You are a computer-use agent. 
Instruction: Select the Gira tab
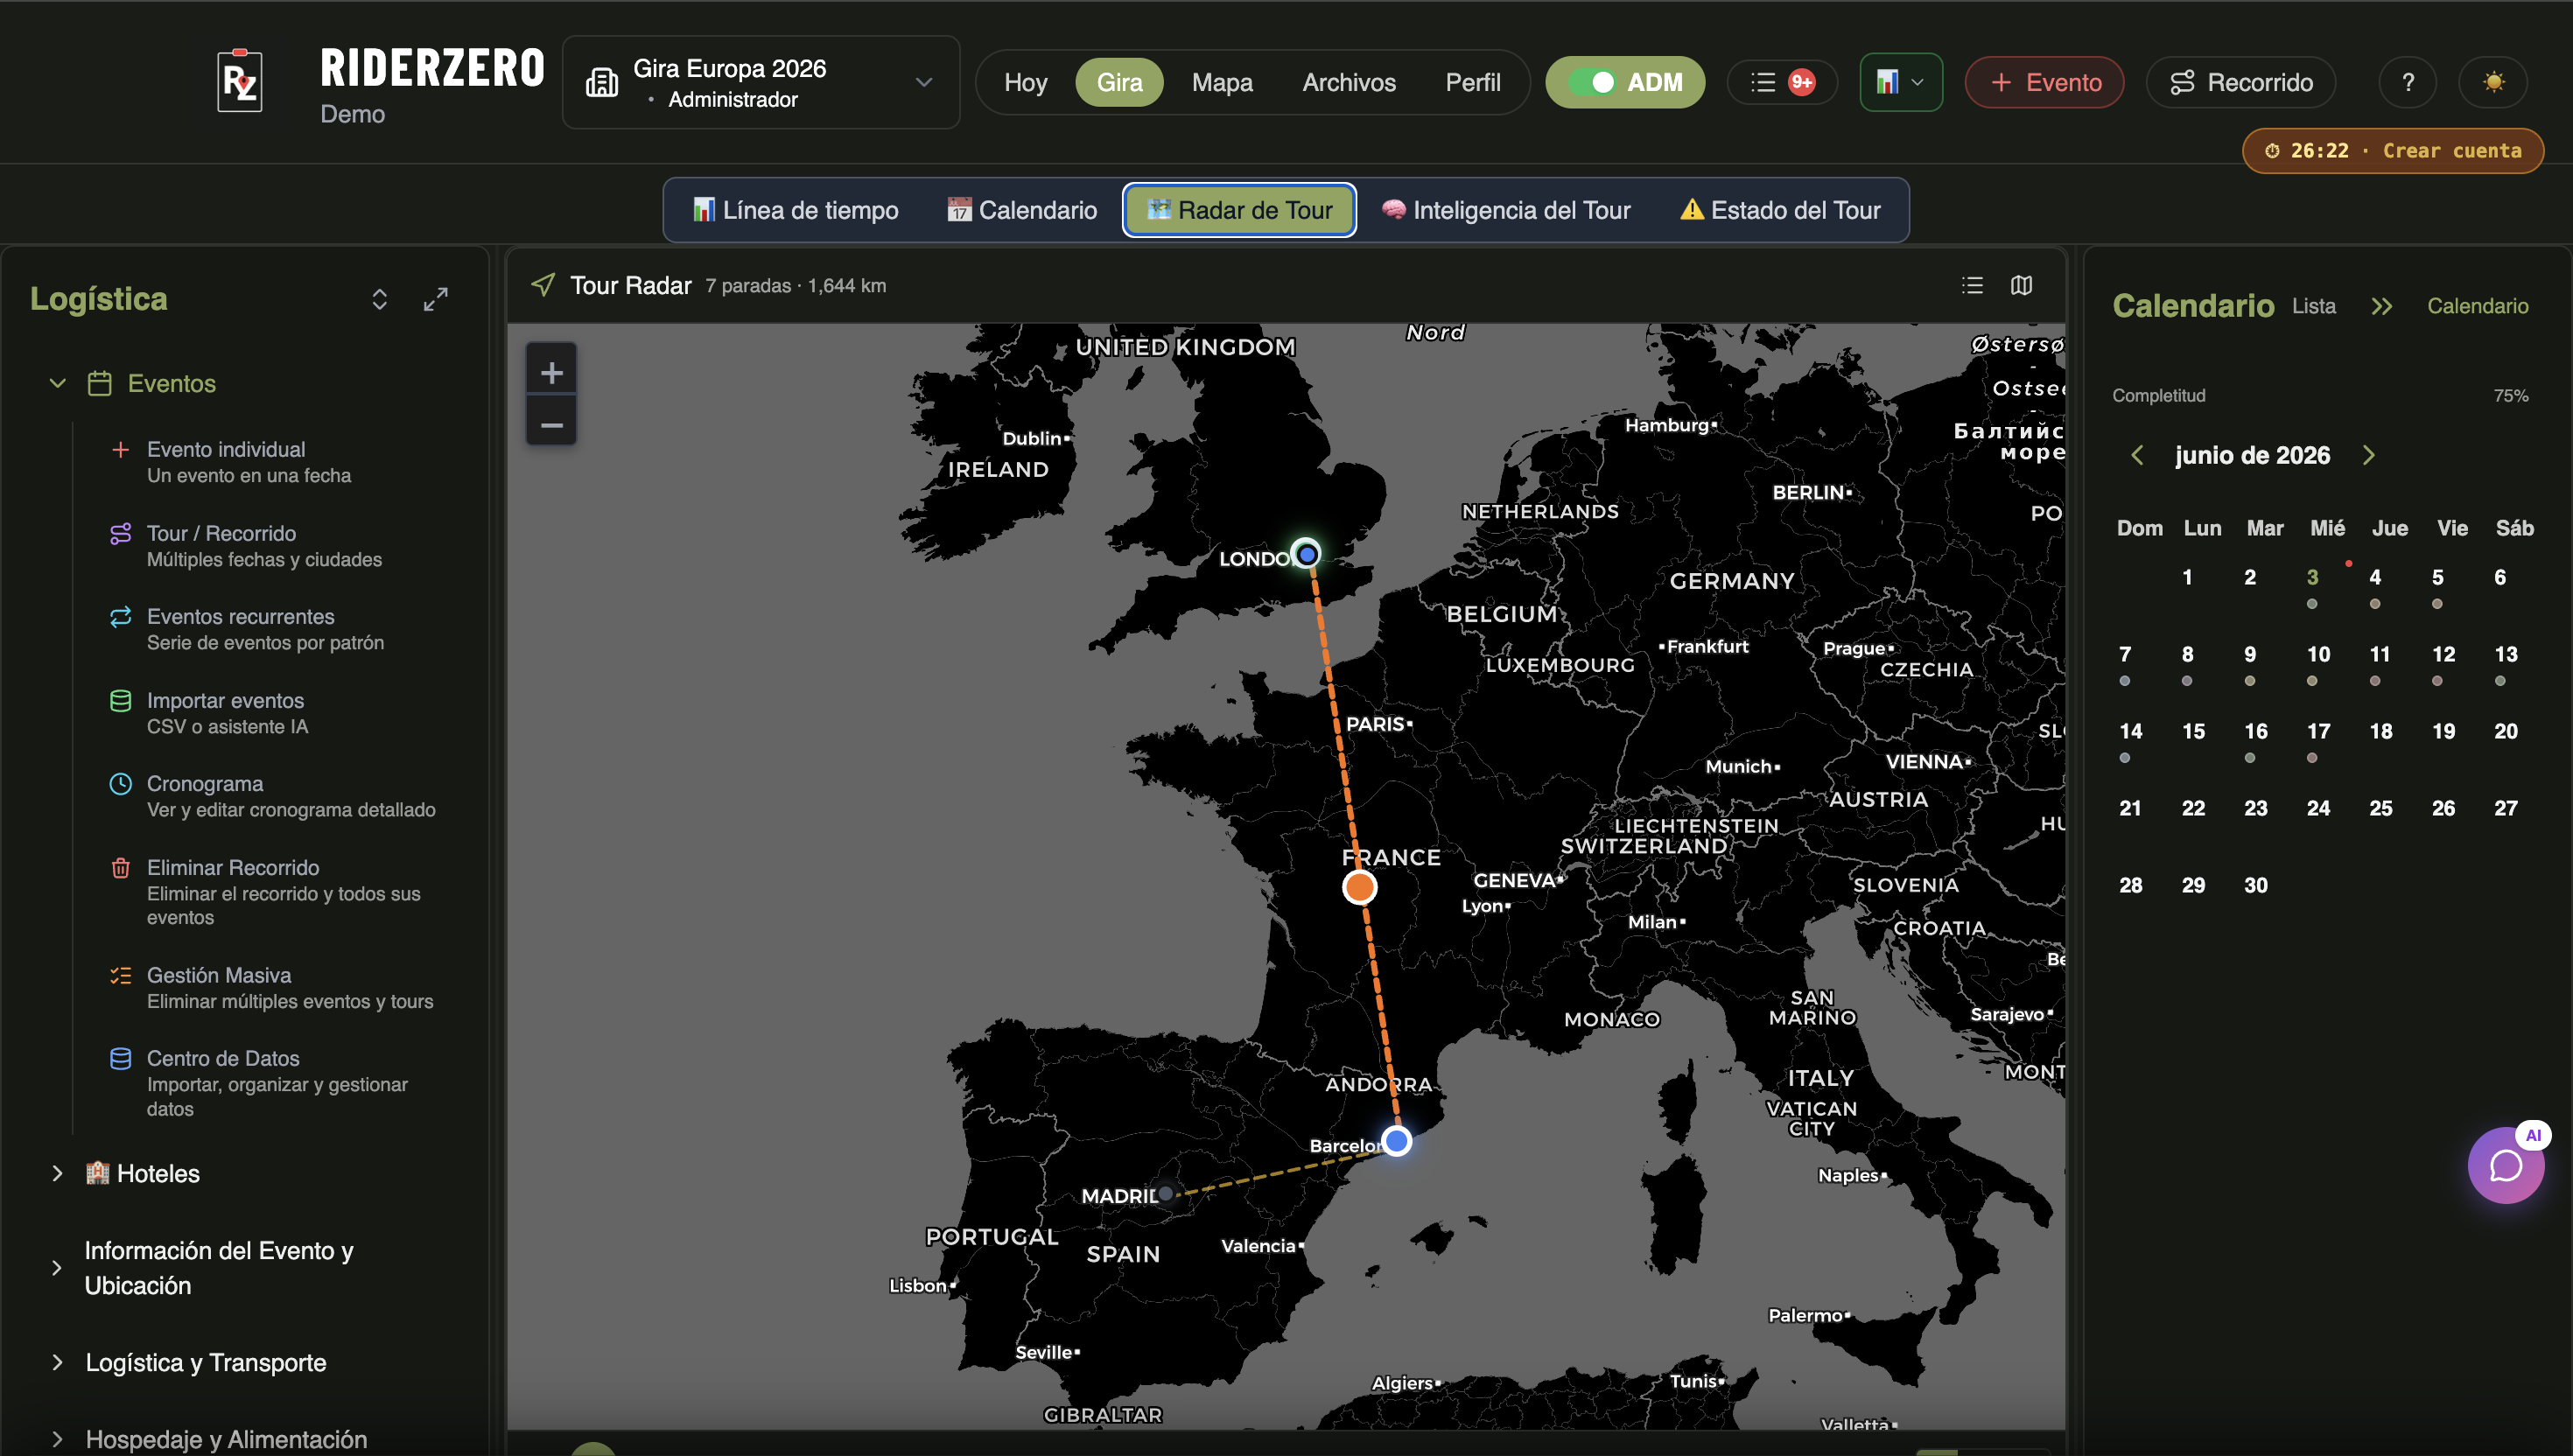(x=1119, y=82)
